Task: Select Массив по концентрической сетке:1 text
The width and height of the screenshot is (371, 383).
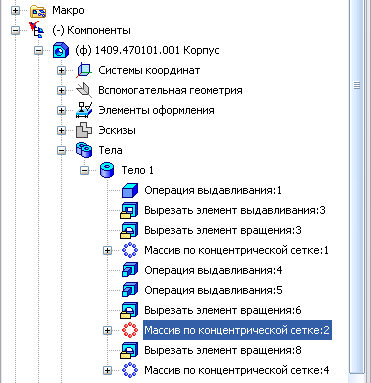Action: pos(236,251)
